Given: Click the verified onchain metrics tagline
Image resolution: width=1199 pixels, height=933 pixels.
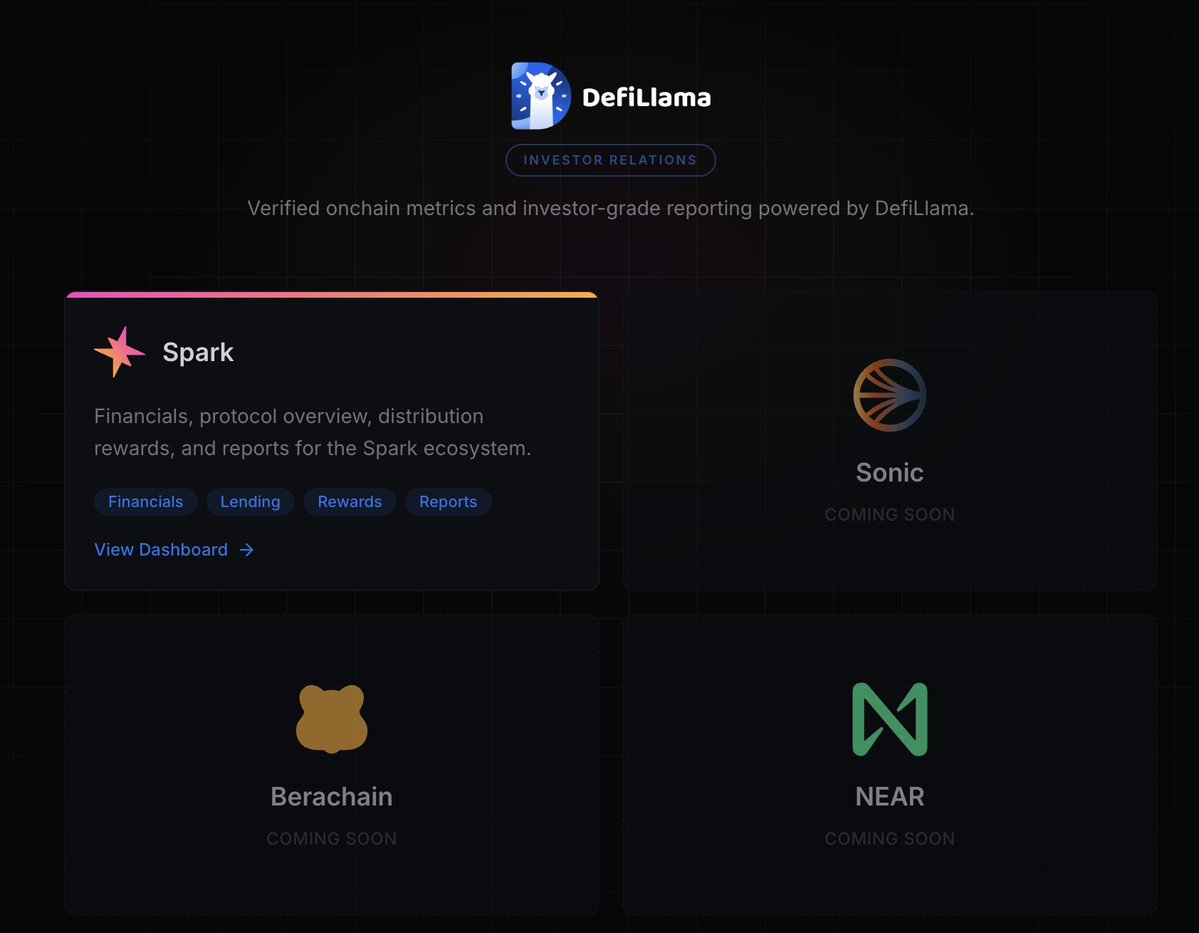Looking at the screenshot, I should click(x=610, y=208).
